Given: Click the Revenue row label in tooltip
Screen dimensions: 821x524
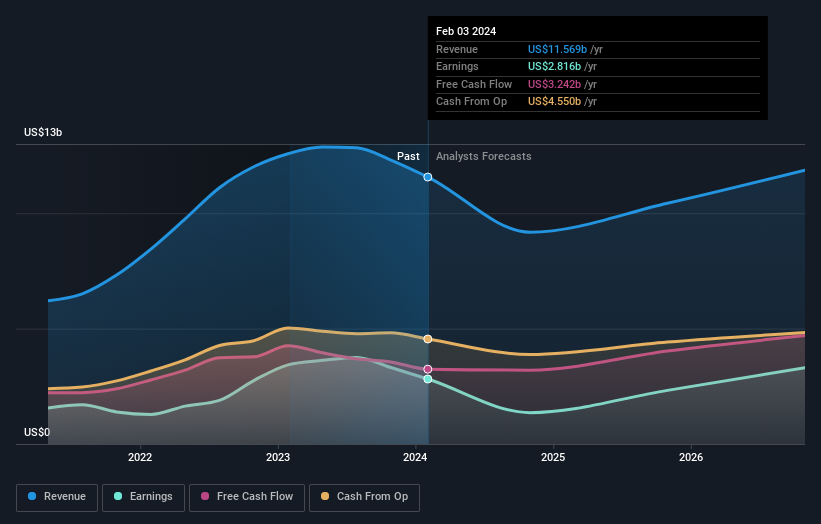Looking at the screenshot, I should [x=457, y=49].
